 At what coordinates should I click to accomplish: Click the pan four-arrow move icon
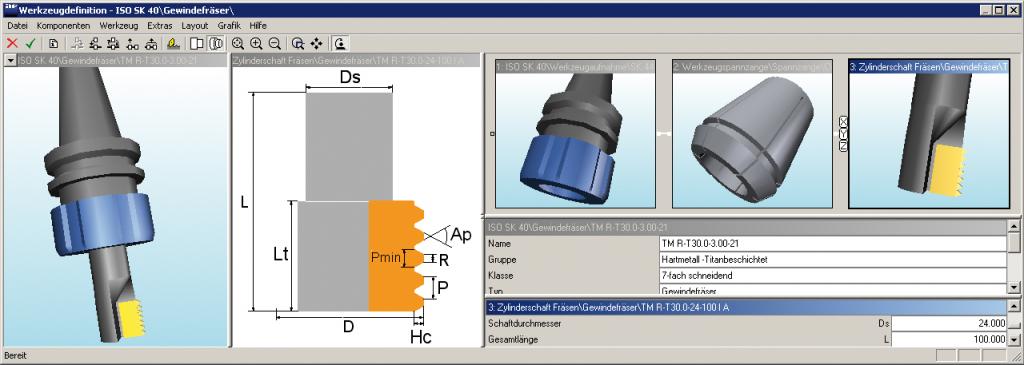coord(317,43)
